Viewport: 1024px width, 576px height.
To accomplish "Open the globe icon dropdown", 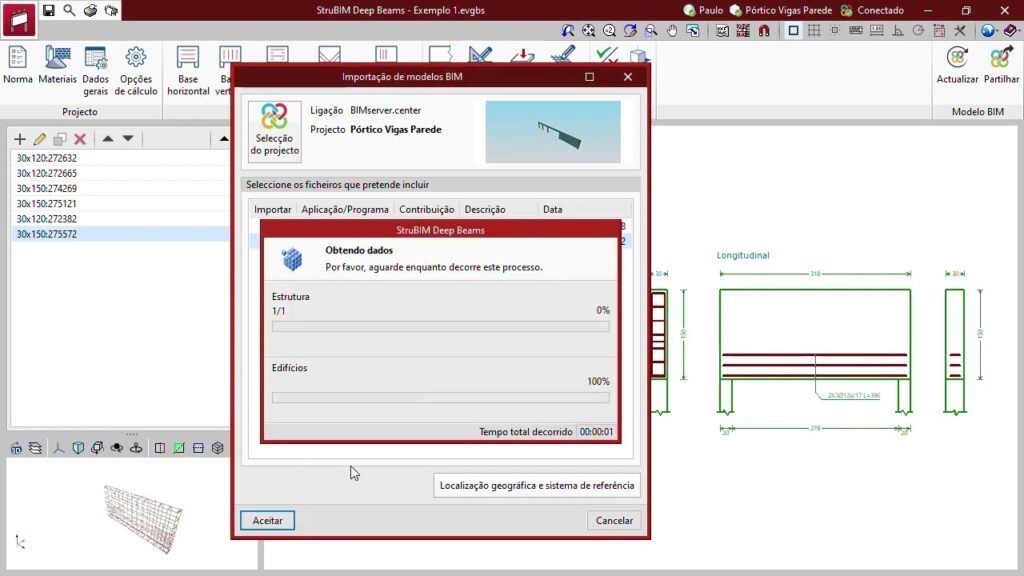I will point(989,31).
